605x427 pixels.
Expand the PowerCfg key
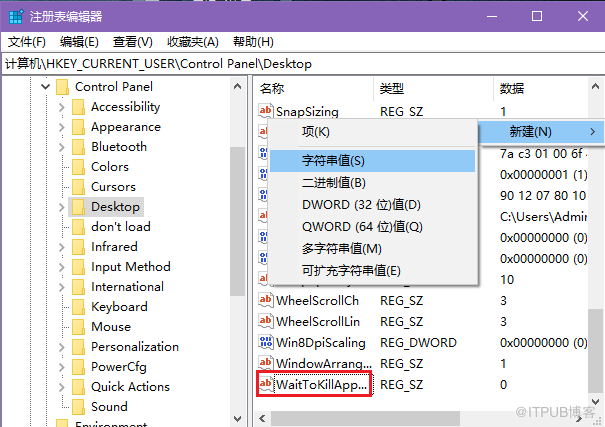(61, 367)
